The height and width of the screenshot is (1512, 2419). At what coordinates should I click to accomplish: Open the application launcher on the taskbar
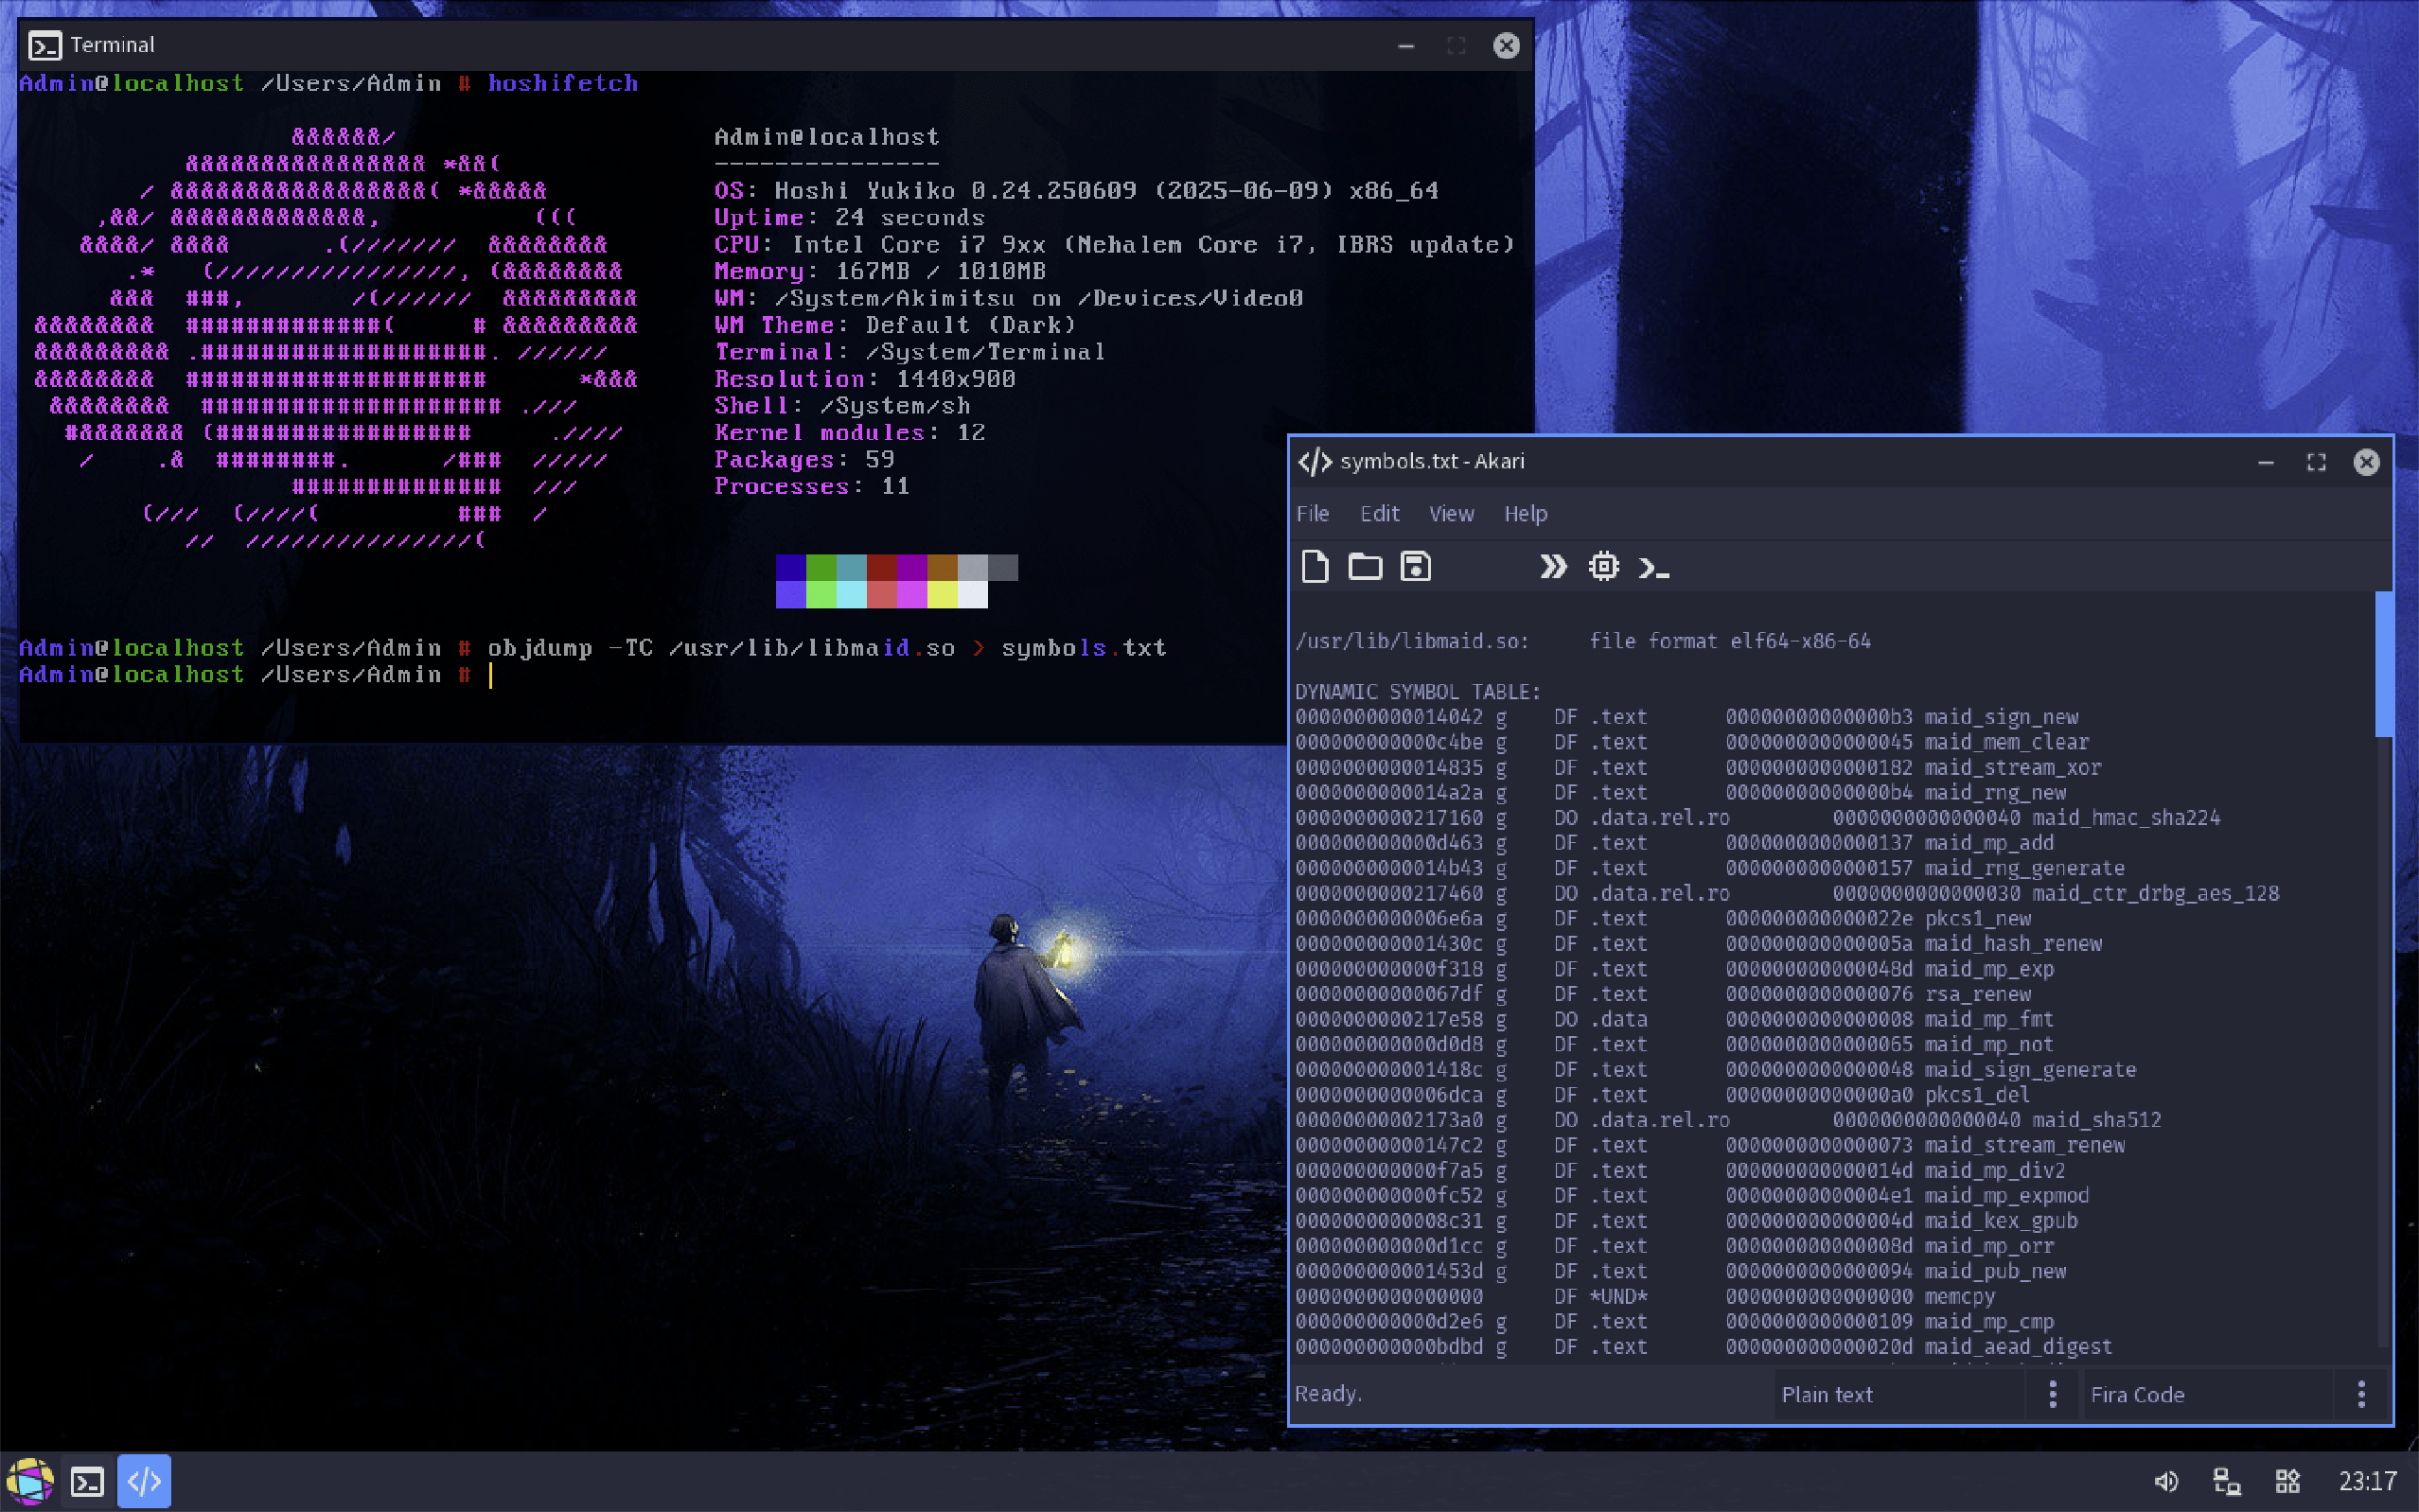click(x=30, y=1481)
